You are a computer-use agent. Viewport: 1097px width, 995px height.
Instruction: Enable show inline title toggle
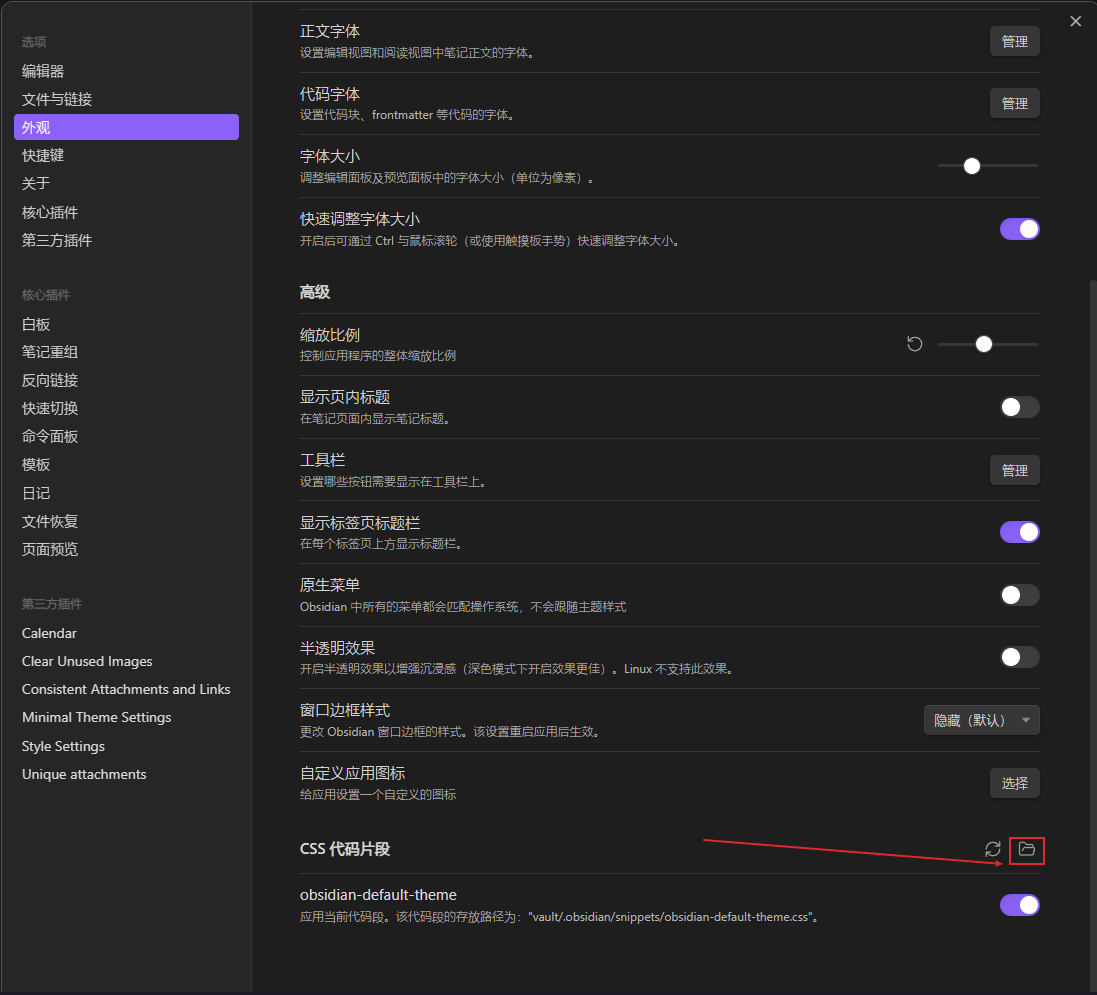pos(1019,407)
